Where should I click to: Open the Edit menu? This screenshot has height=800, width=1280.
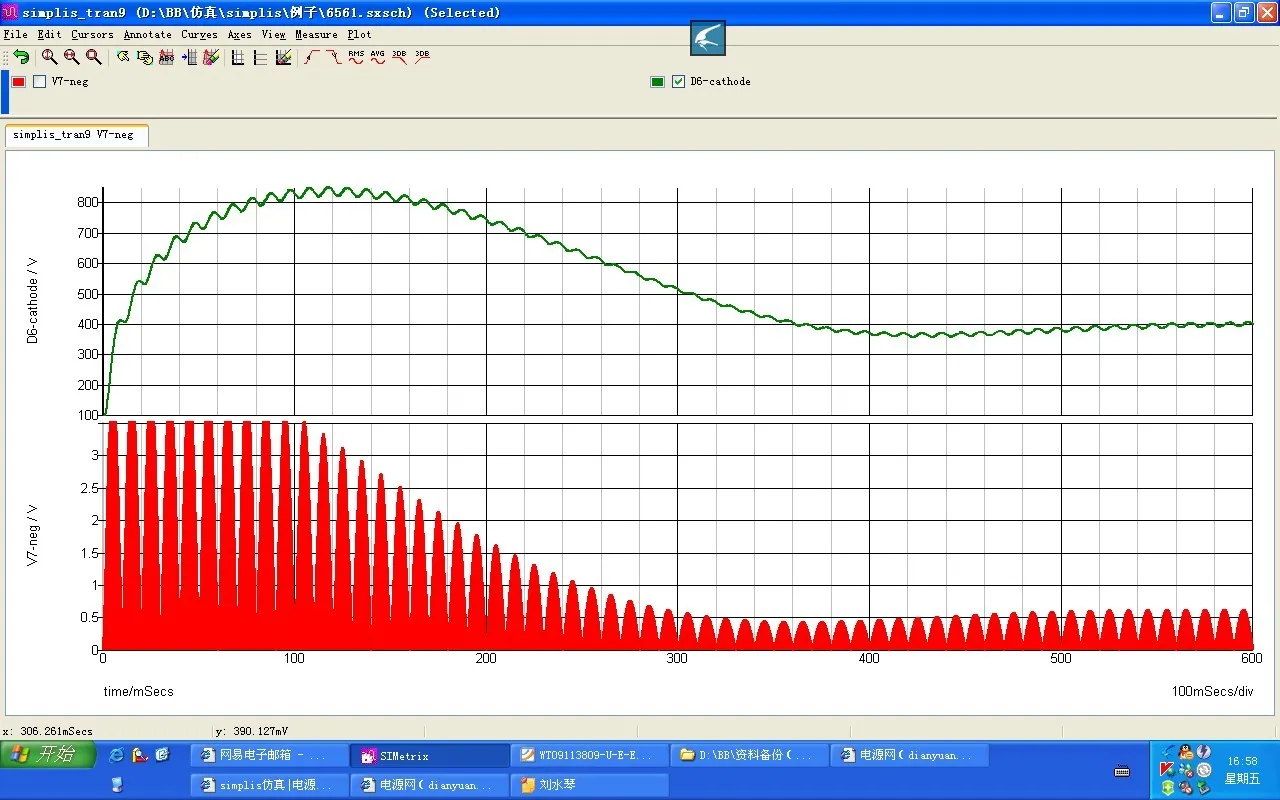(x=49, y=34)
